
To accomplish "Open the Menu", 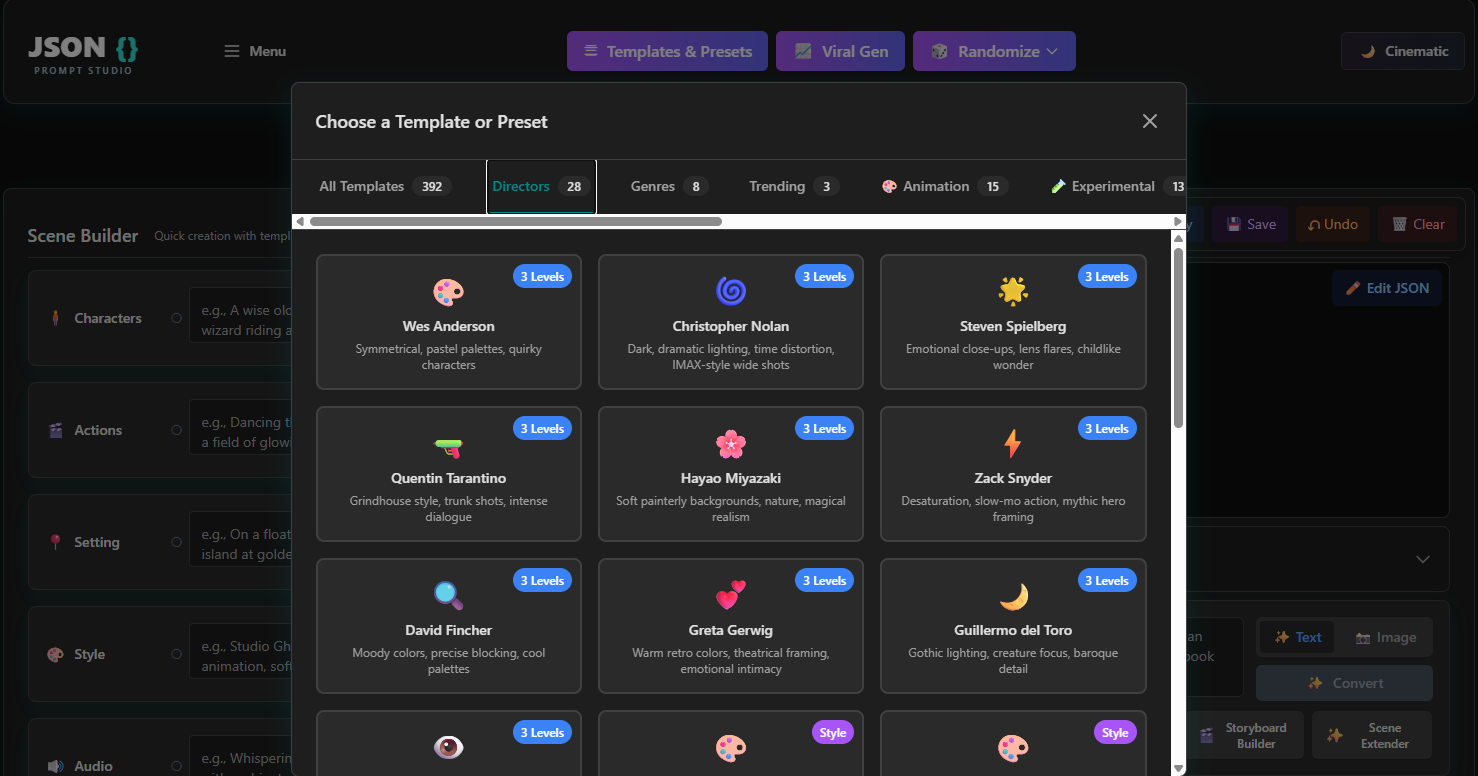I will pyautogui.click(x=255, y=50).
